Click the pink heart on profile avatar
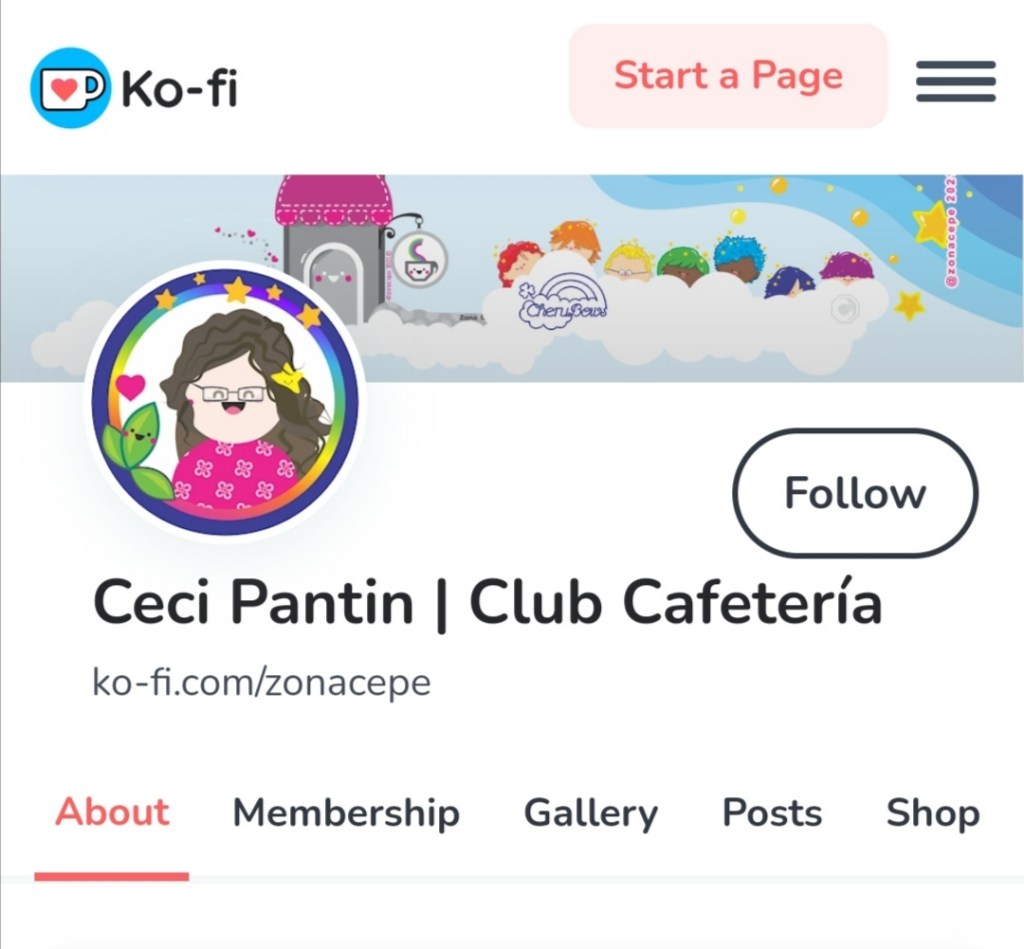This screenshot has height=949, width=1024. pyautogui.click(x=131, y=386)
